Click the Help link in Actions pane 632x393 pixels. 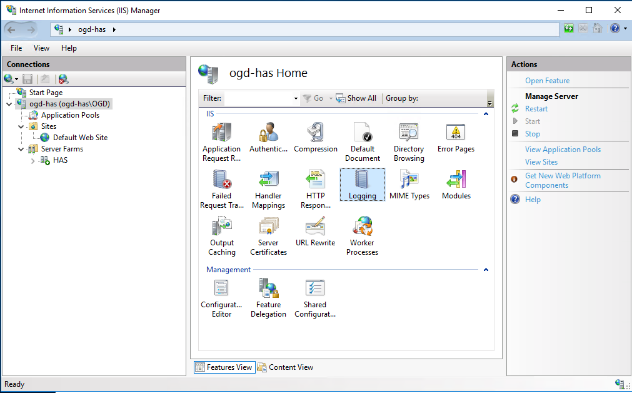point(532,200)
